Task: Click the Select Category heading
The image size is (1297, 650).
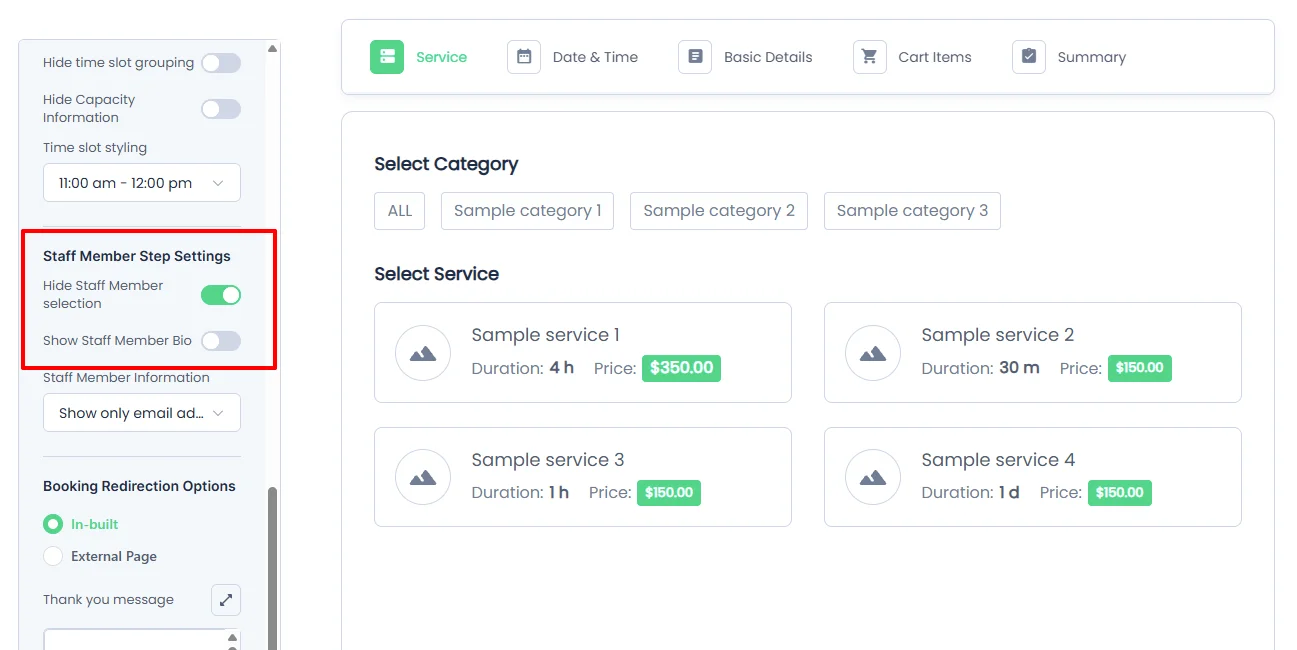Action: [x=446, y=164]
